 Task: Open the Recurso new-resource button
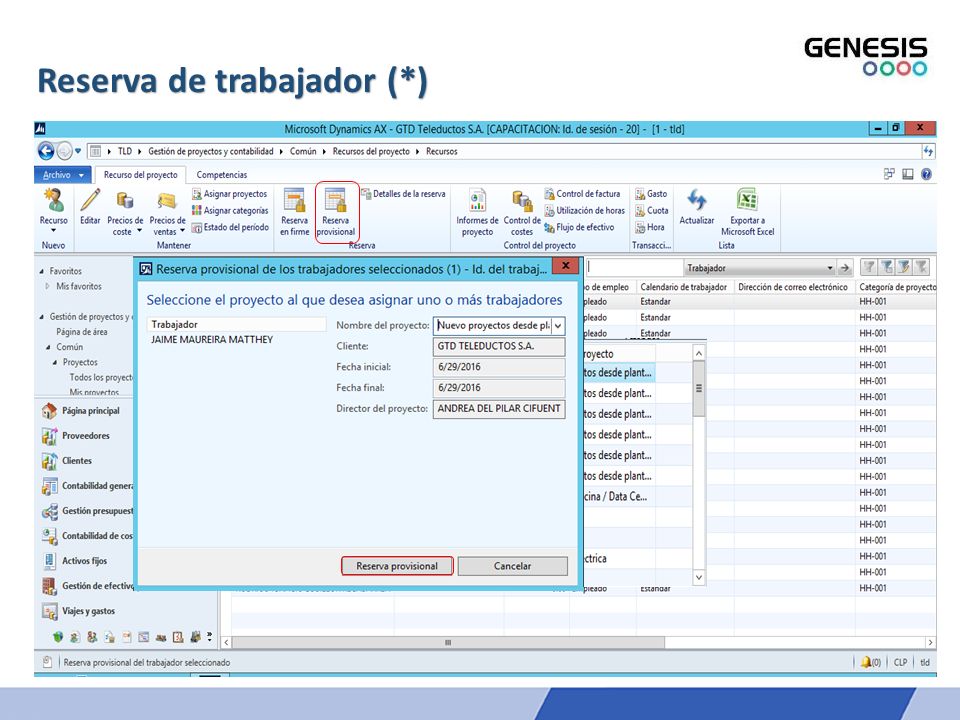click(x=53, y=211)
